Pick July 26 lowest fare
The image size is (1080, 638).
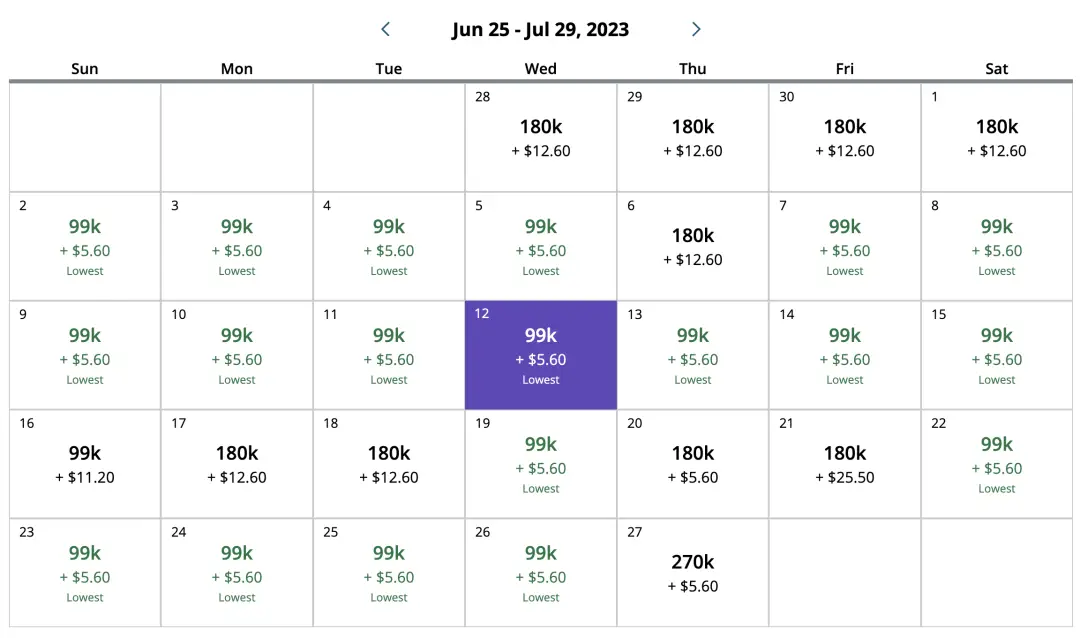pos(541,573)
